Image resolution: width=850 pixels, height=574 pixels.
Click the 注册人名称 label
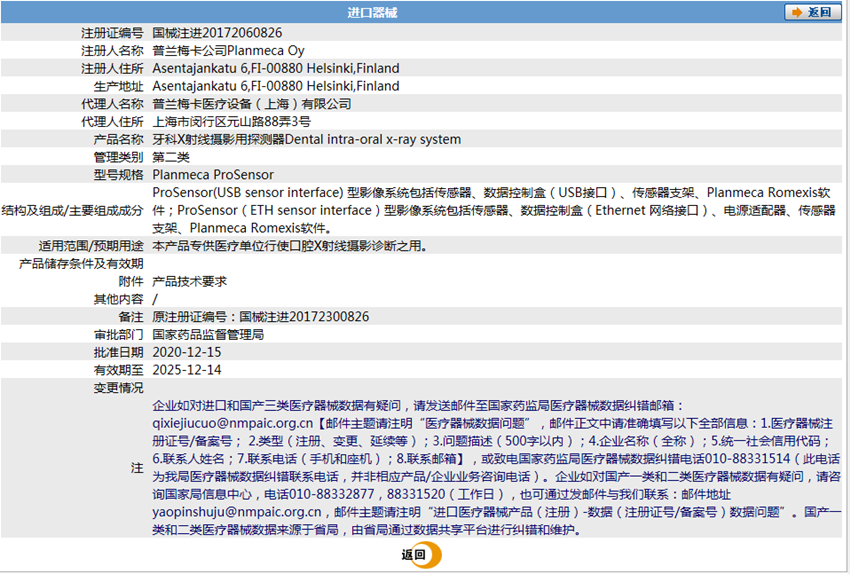pos(113,51)
